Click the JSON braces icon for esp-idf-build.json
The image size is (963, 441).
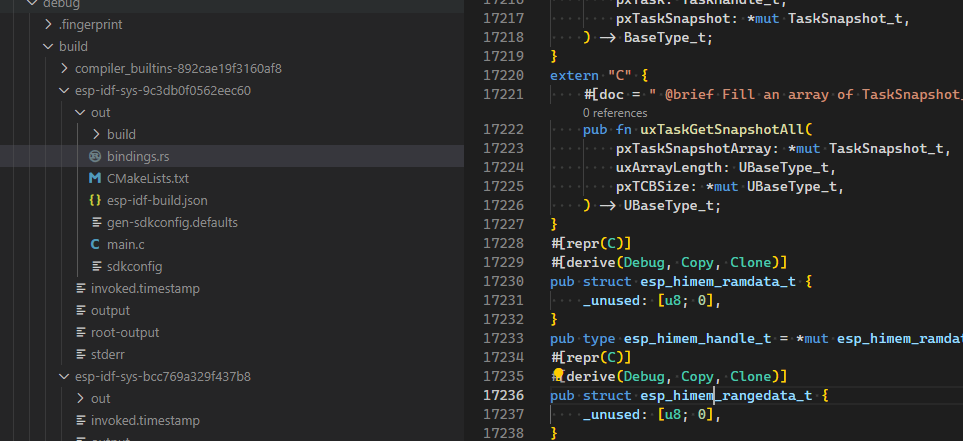(x=95, y=200)
